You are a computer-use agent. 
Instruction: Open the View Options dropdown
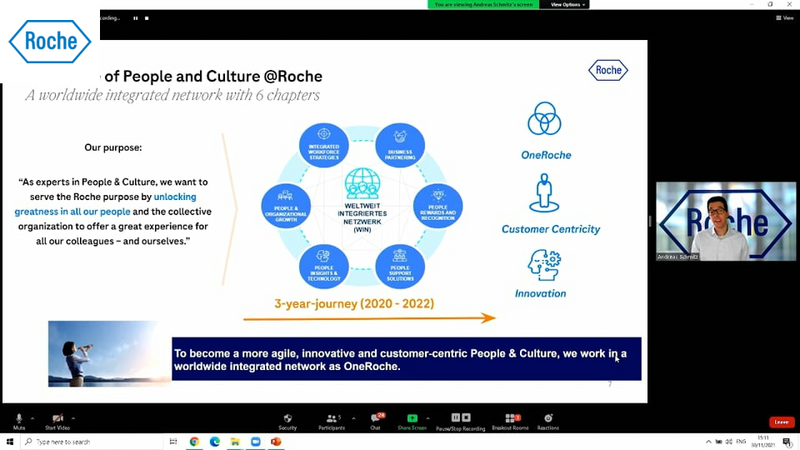point(567,5)
